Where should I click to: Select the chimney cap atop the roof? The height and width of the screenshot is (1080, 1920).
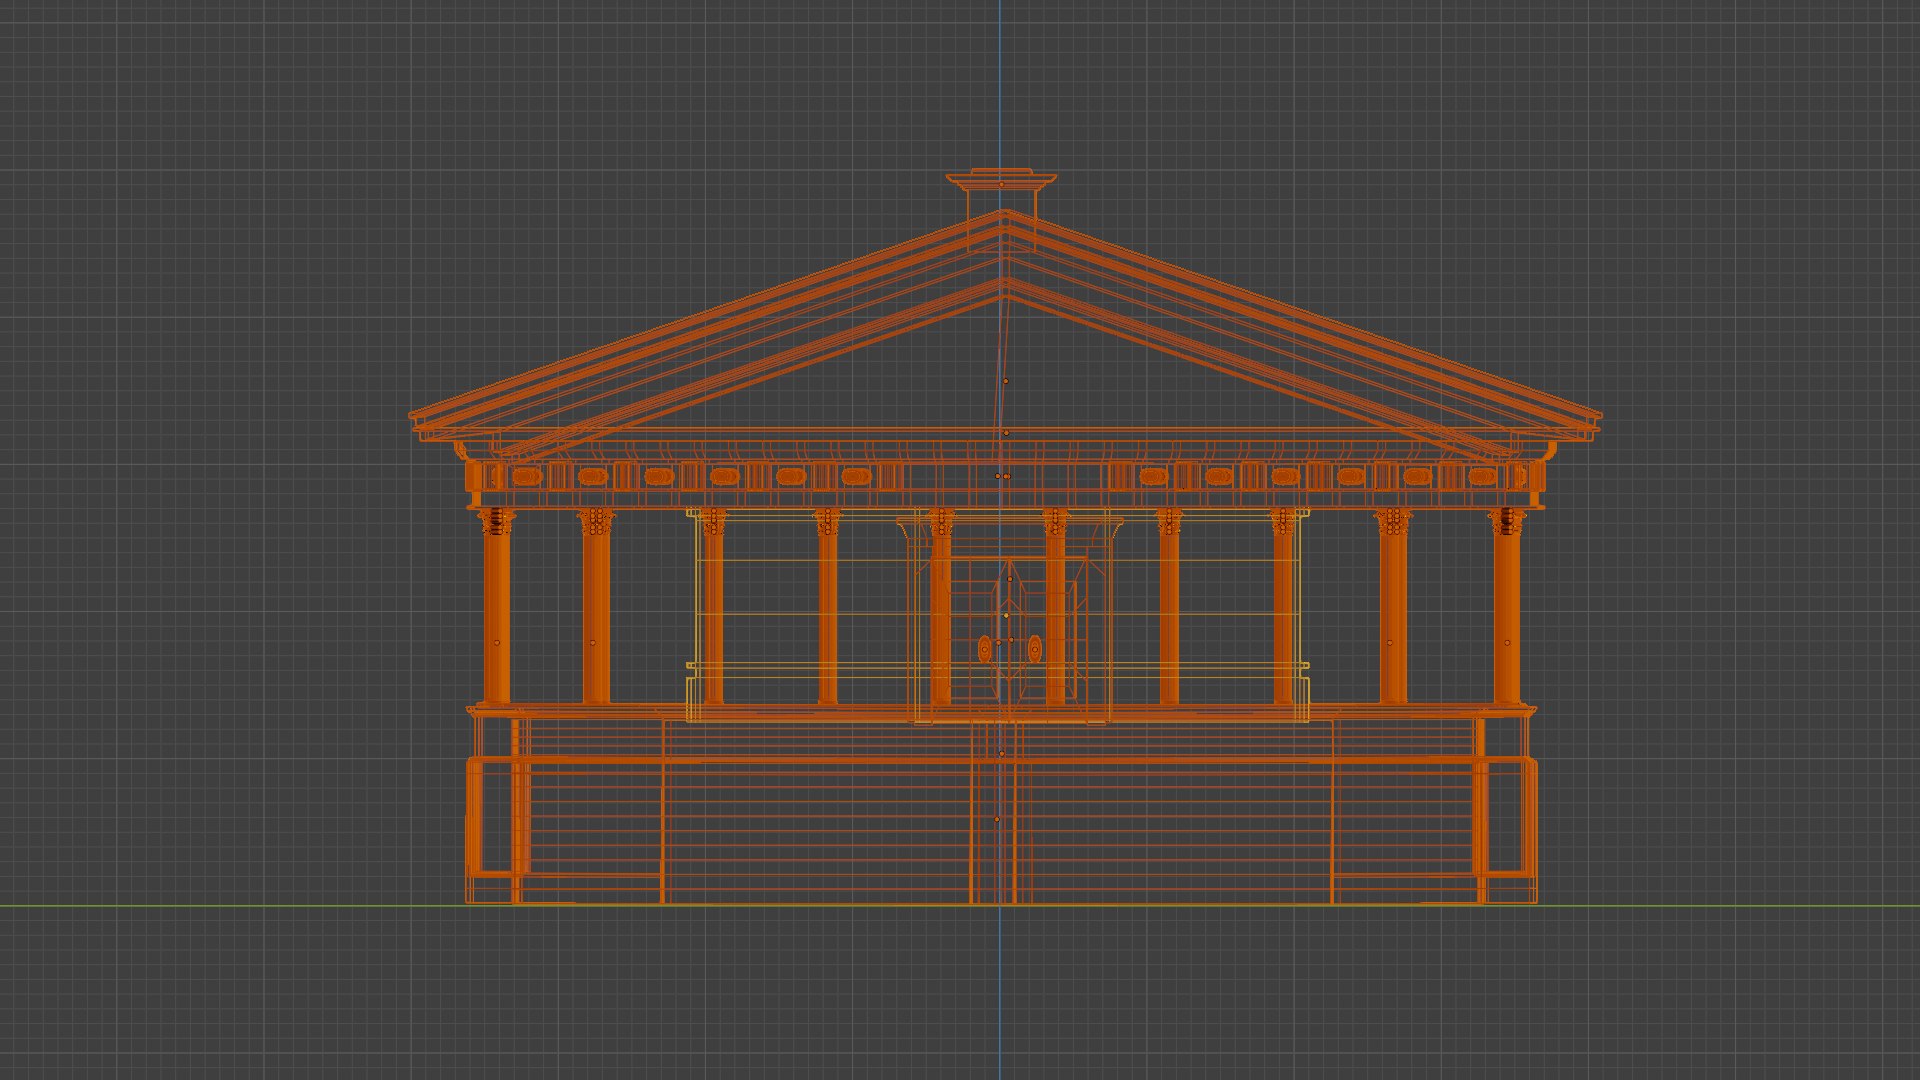click(1001, 180)
